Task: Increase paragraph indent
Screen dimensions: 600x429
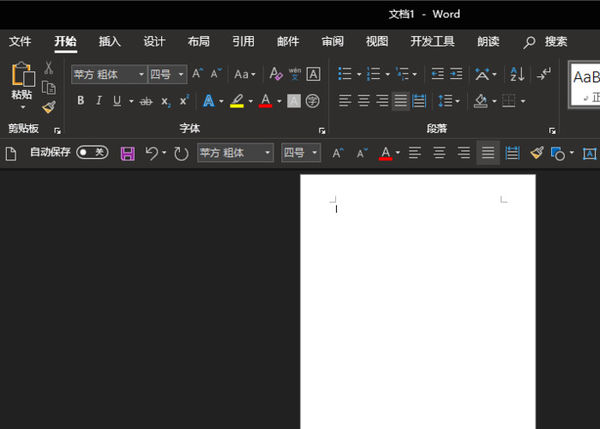Action: click(456, 73)
